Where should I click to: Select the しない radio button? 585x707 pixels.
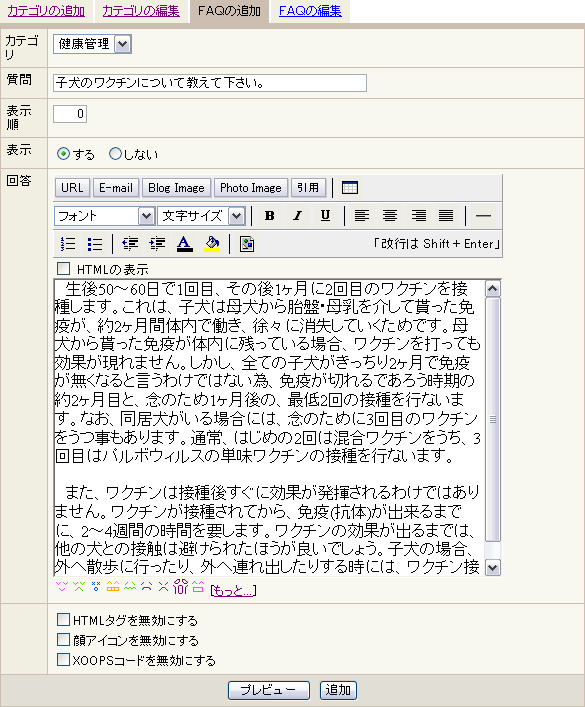[115, 154]
